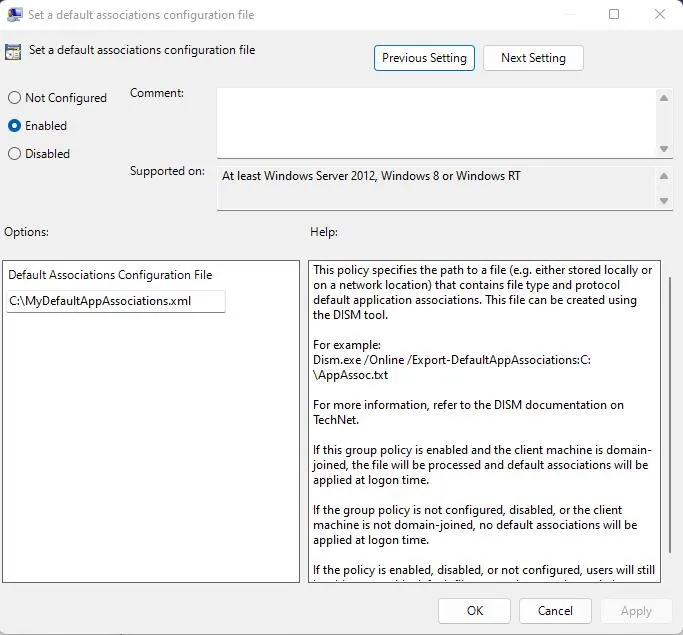Click Comment box scroll down arrow
Screen dimensions: 683x635
point(664,149)
